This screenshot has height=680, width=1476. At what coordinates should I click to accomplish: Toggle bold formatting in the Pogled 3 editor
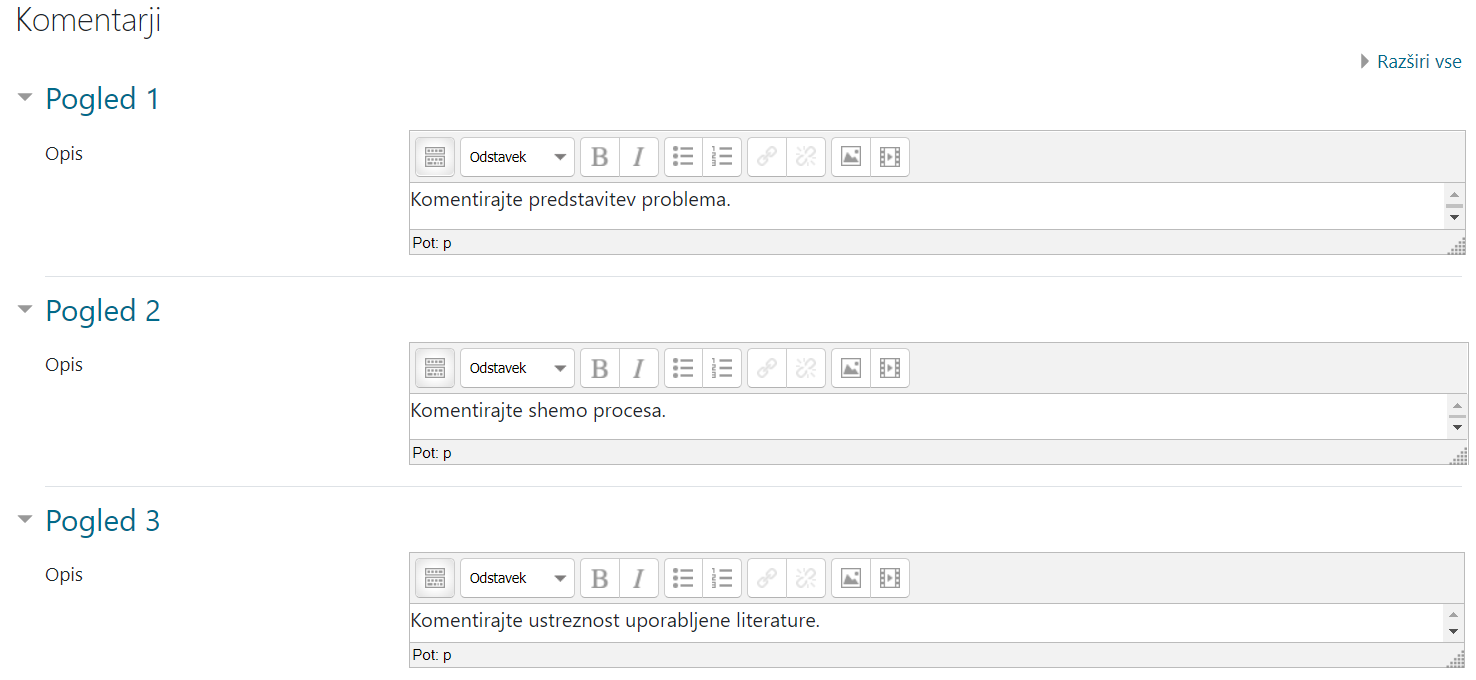click(599, 578)
